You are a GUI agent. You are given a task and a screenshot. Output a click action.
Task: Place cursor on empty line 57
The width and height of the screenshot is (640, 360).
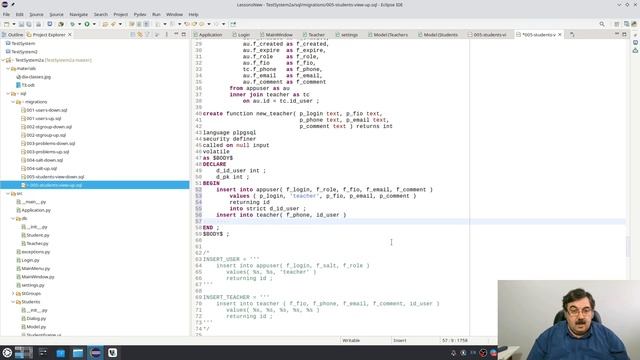[x=414, y=221]
